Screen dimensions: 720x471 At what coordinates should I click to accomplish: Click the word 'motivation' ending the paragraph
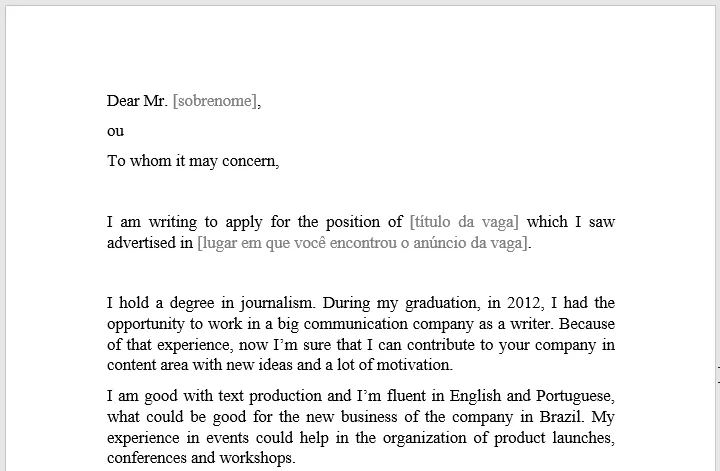tap(414, 365)
